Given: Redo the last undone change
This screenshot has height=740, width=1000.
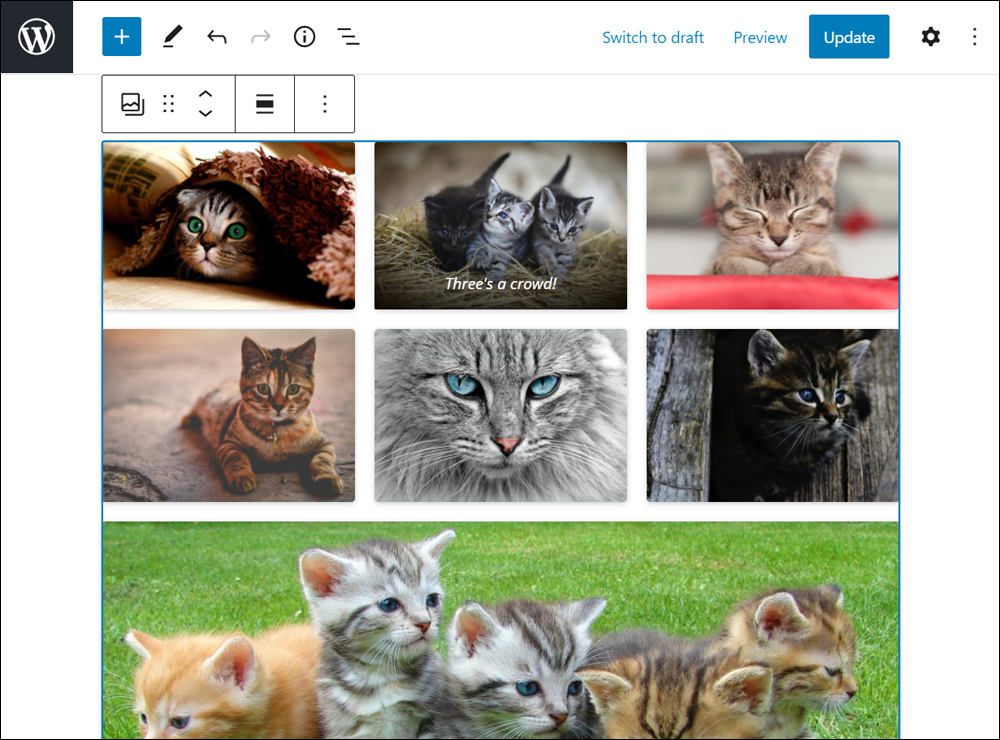Looking at the screenshot, I should (x=260, y=37).
